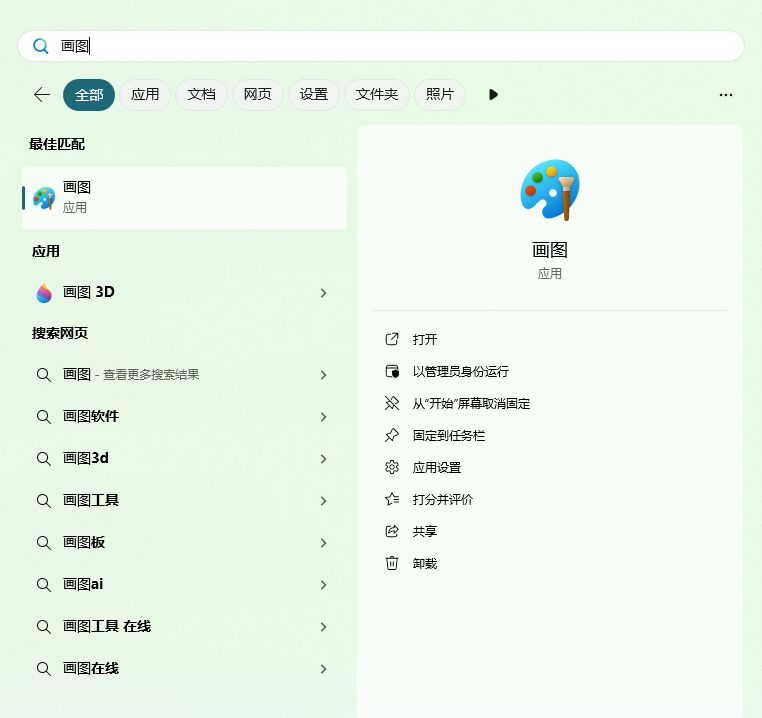762x718 pixels.
Task: Click the magnifier icon beside 画图ai
Action: (x=44, y=585)
